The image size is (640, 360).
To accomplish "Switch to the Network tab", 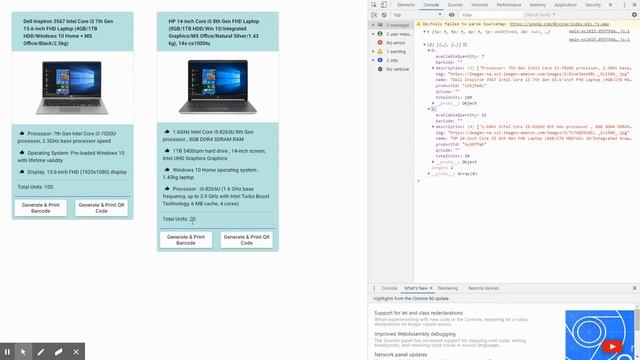I will (480, 5).
